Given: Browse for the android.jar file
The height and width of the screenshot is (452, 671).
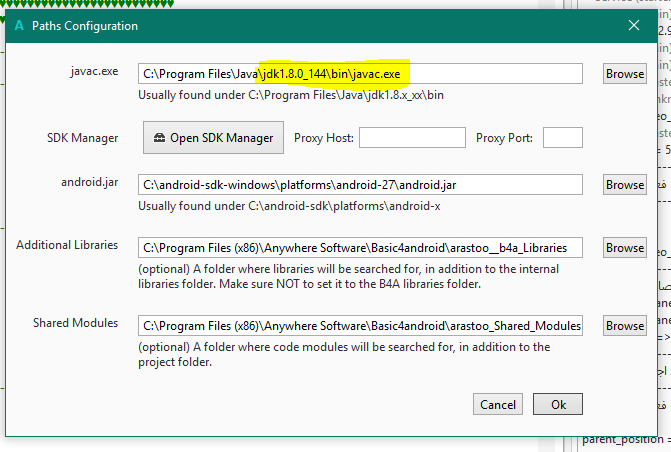Looking at the screenshot, I should point(624,185).
